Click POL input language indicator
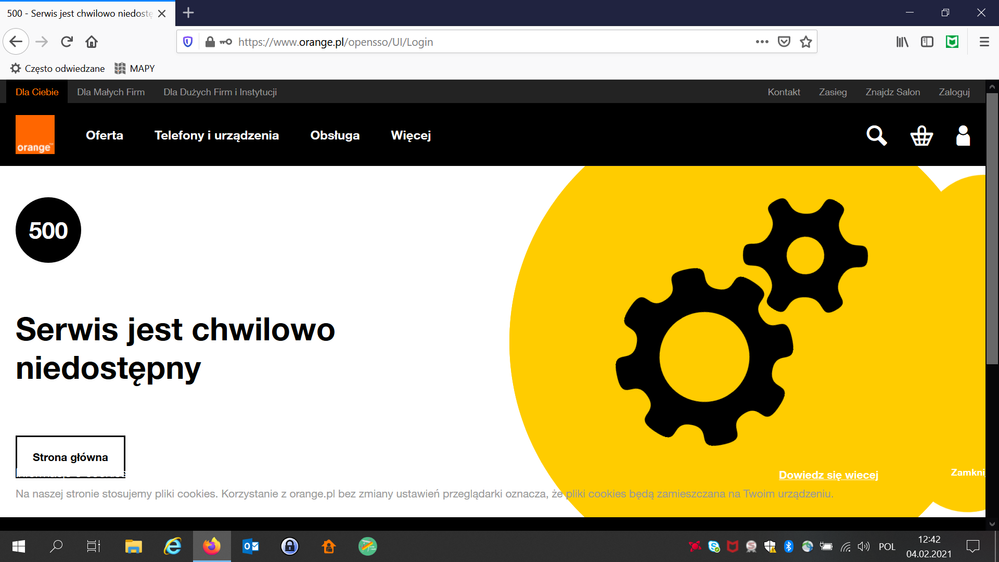Image resolution: width=999 pixels, height=562 pixels. 887,547
